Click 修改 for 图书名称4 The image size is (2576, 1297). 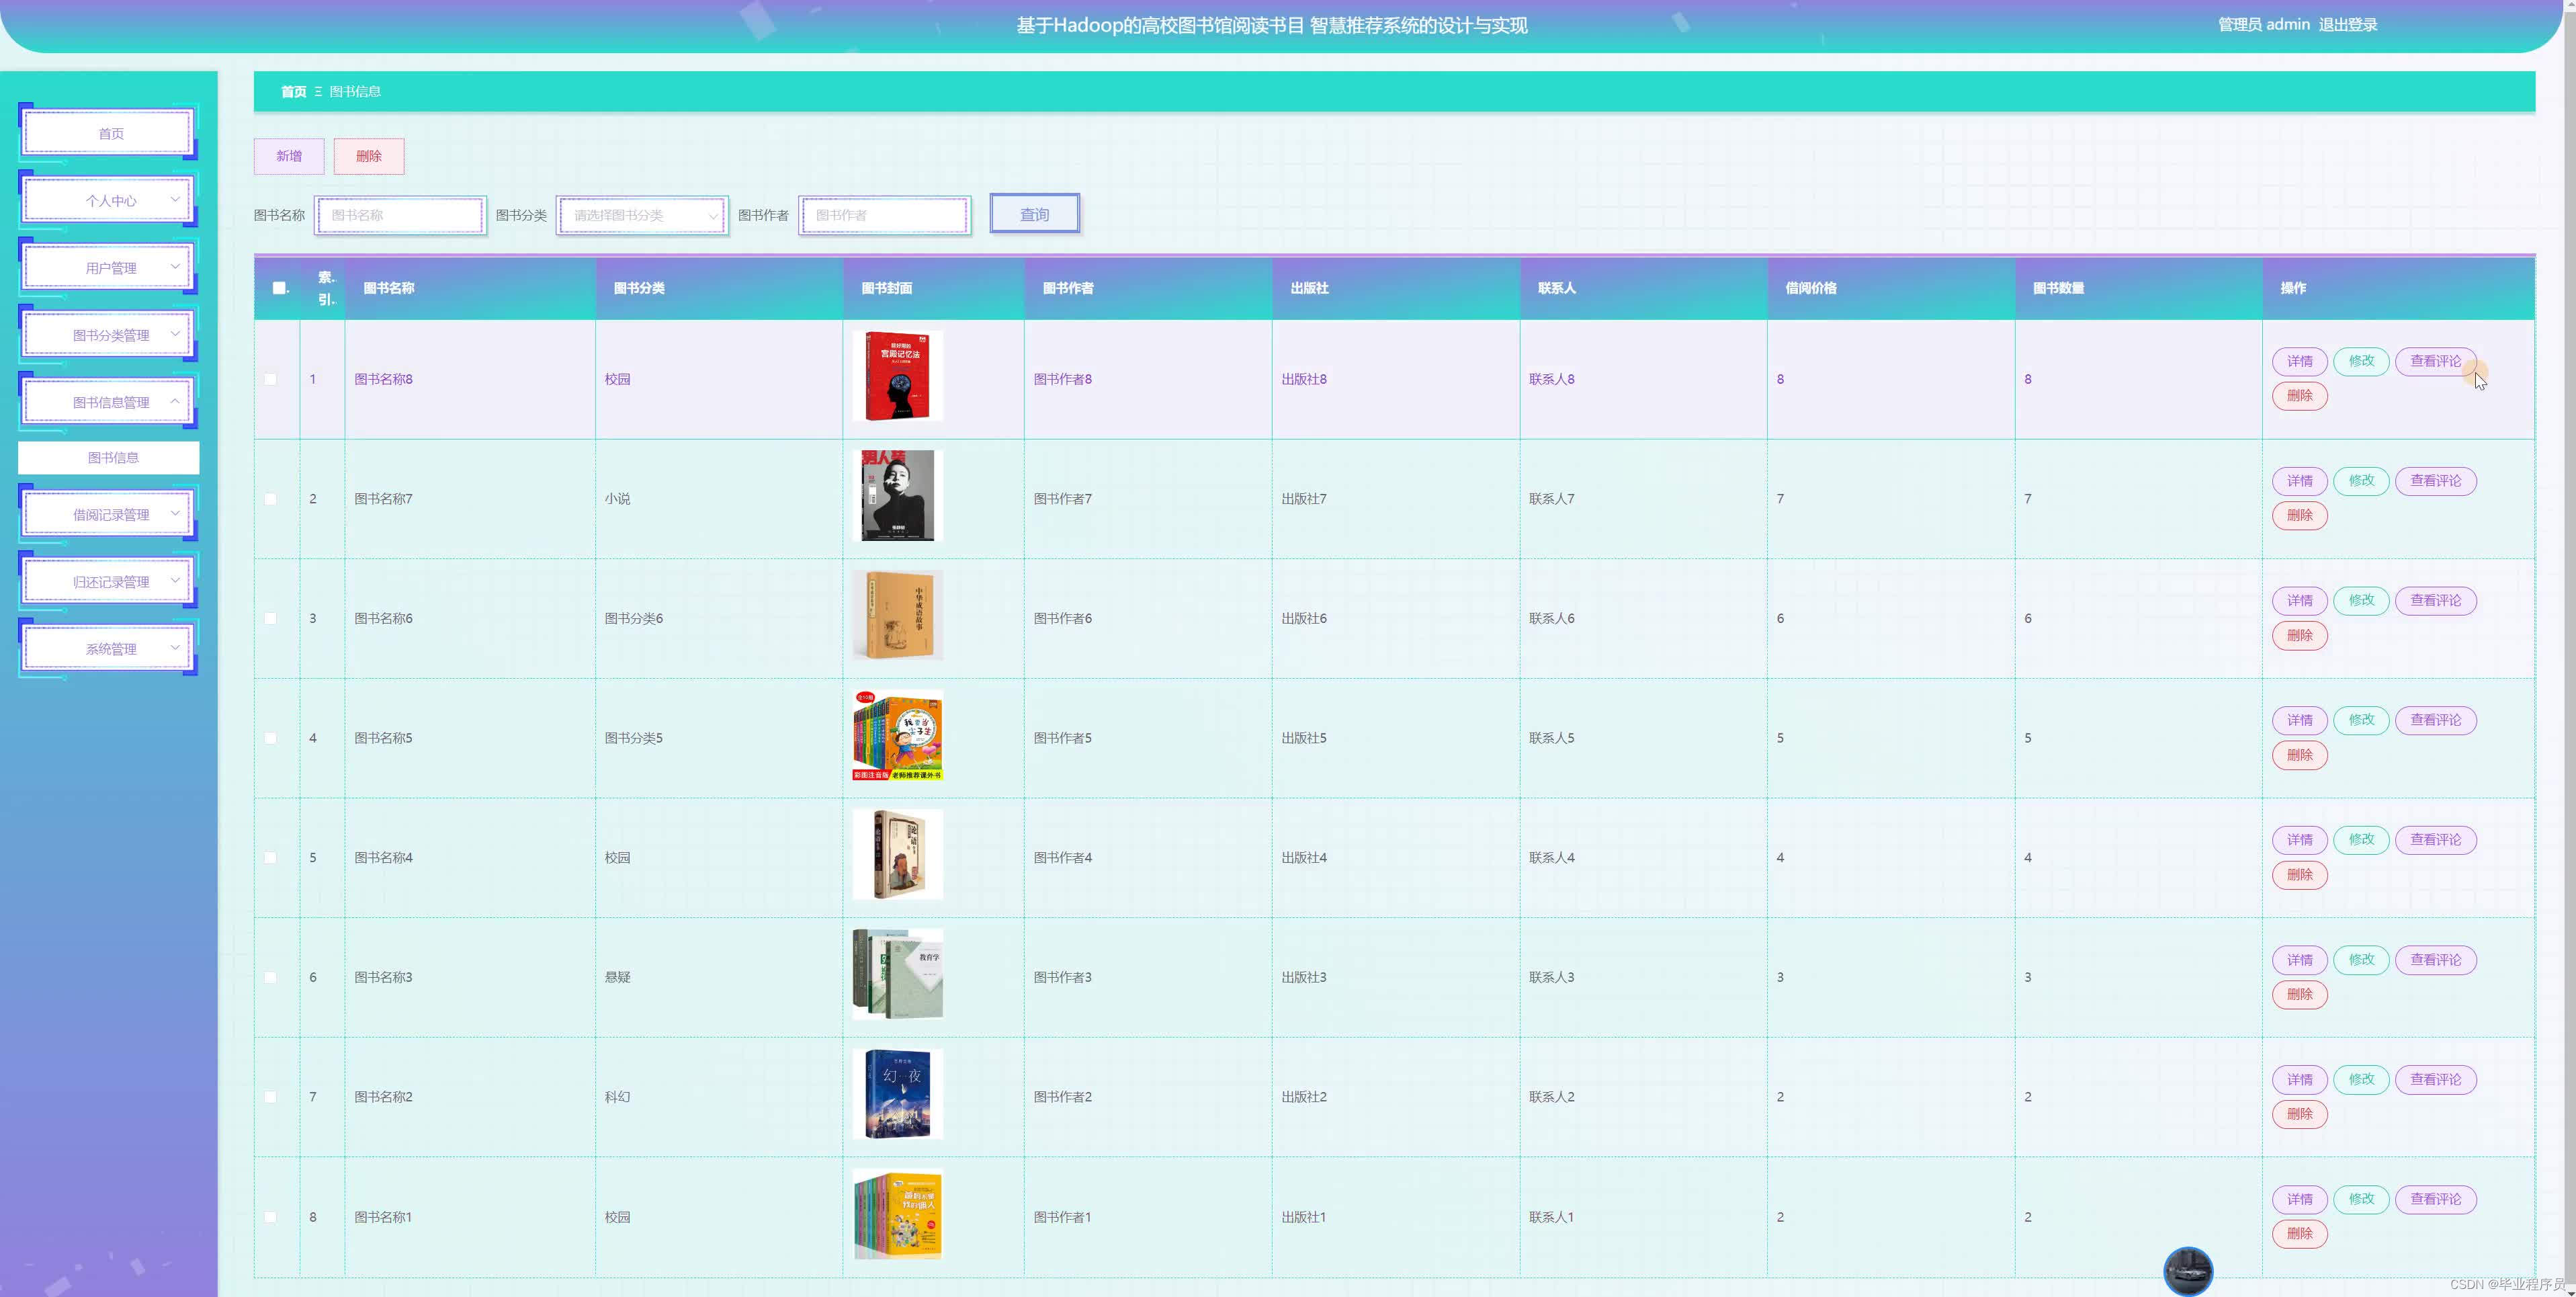2361,840
